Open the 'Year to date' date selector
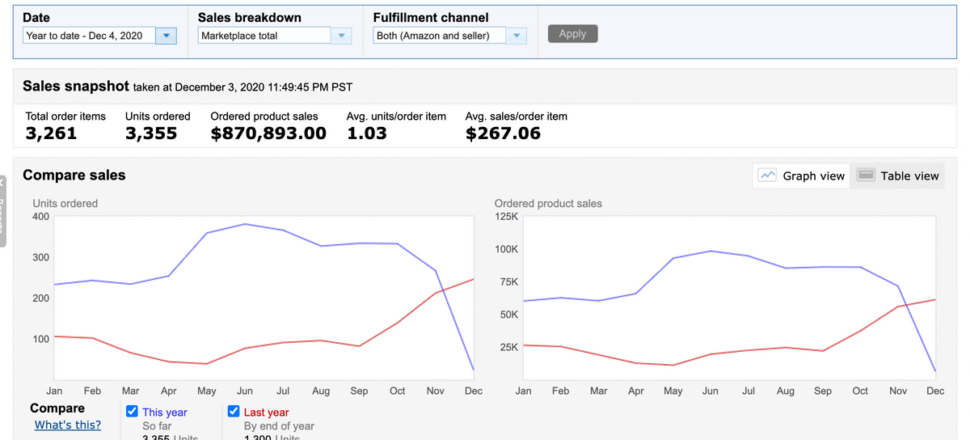 [89, 35]
